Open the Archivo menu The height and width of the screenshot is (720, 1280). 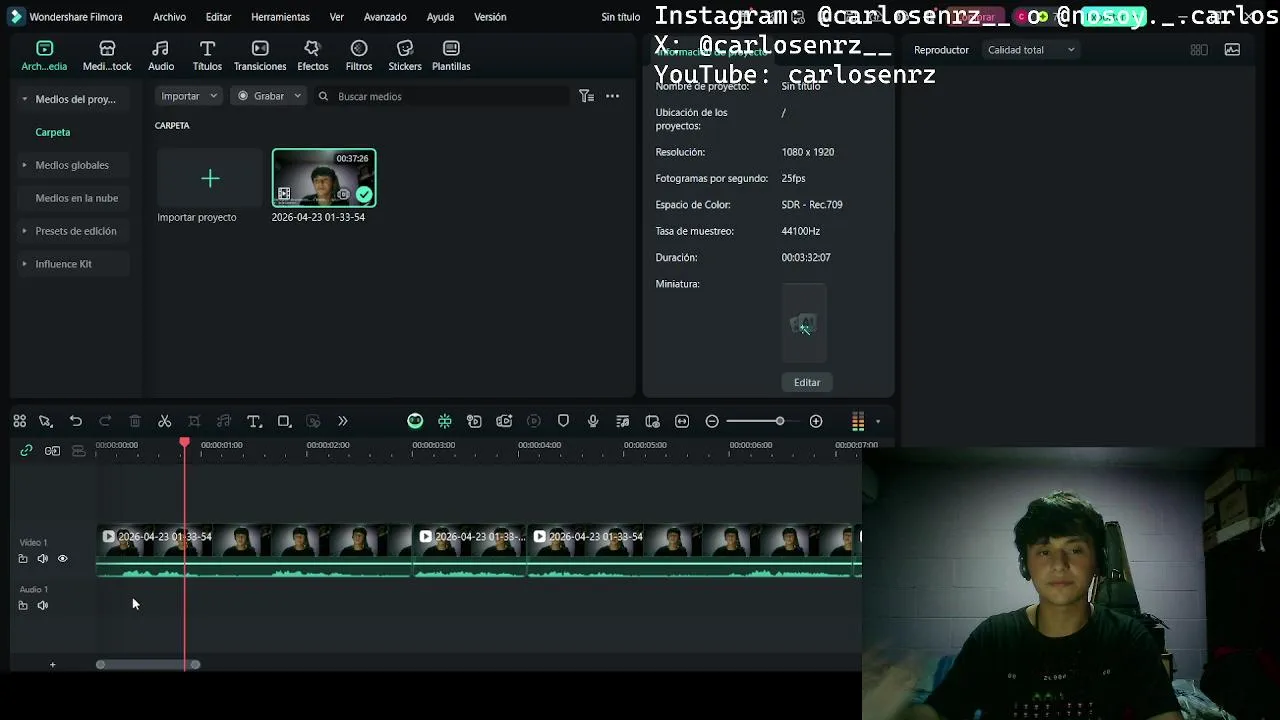pyautogui.click(x=169, y=17)
